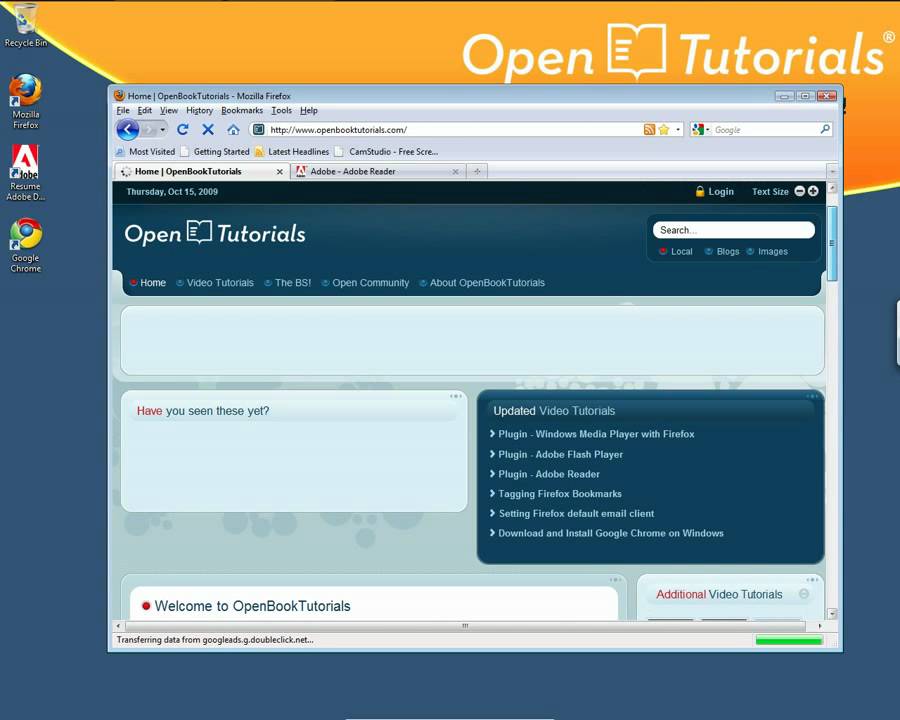Viewport: 900px width, 720px height.
Task: Click the vertical scrollbar thumb
Action: click(832, 243)
